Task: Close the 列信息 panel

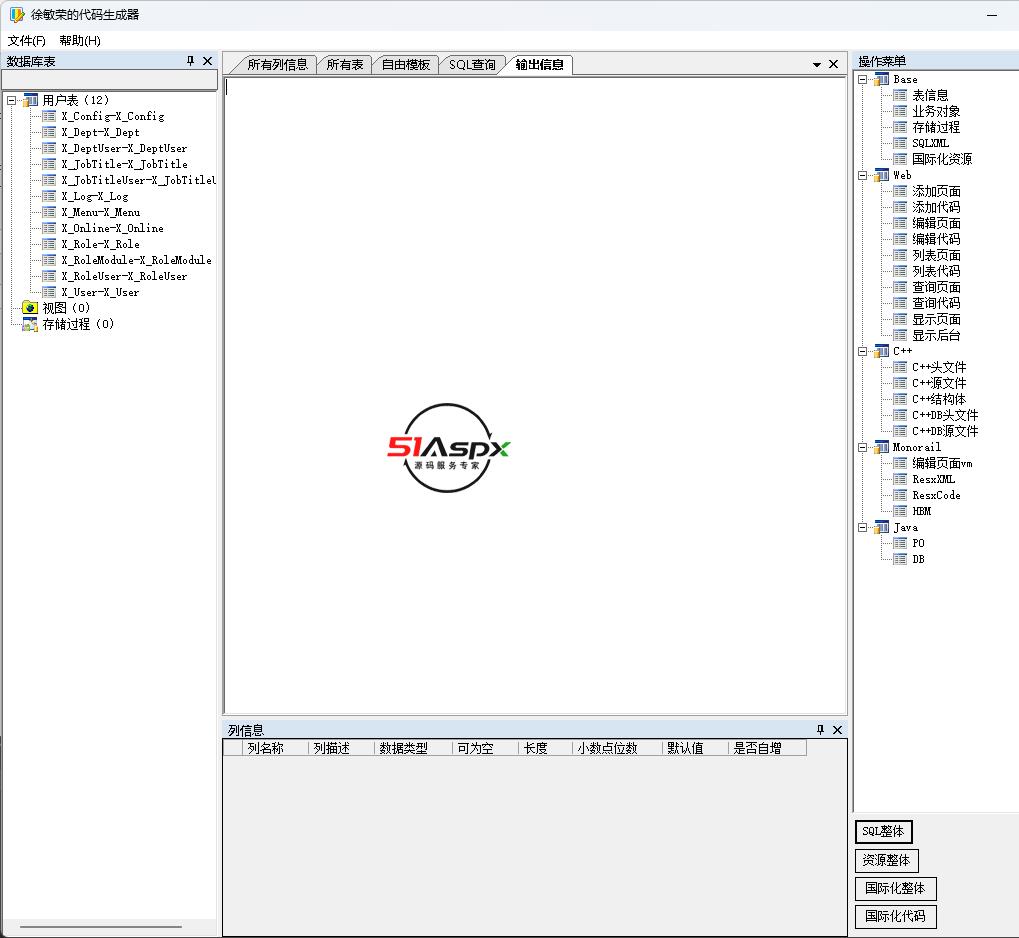Action: (x=837, y=729)
